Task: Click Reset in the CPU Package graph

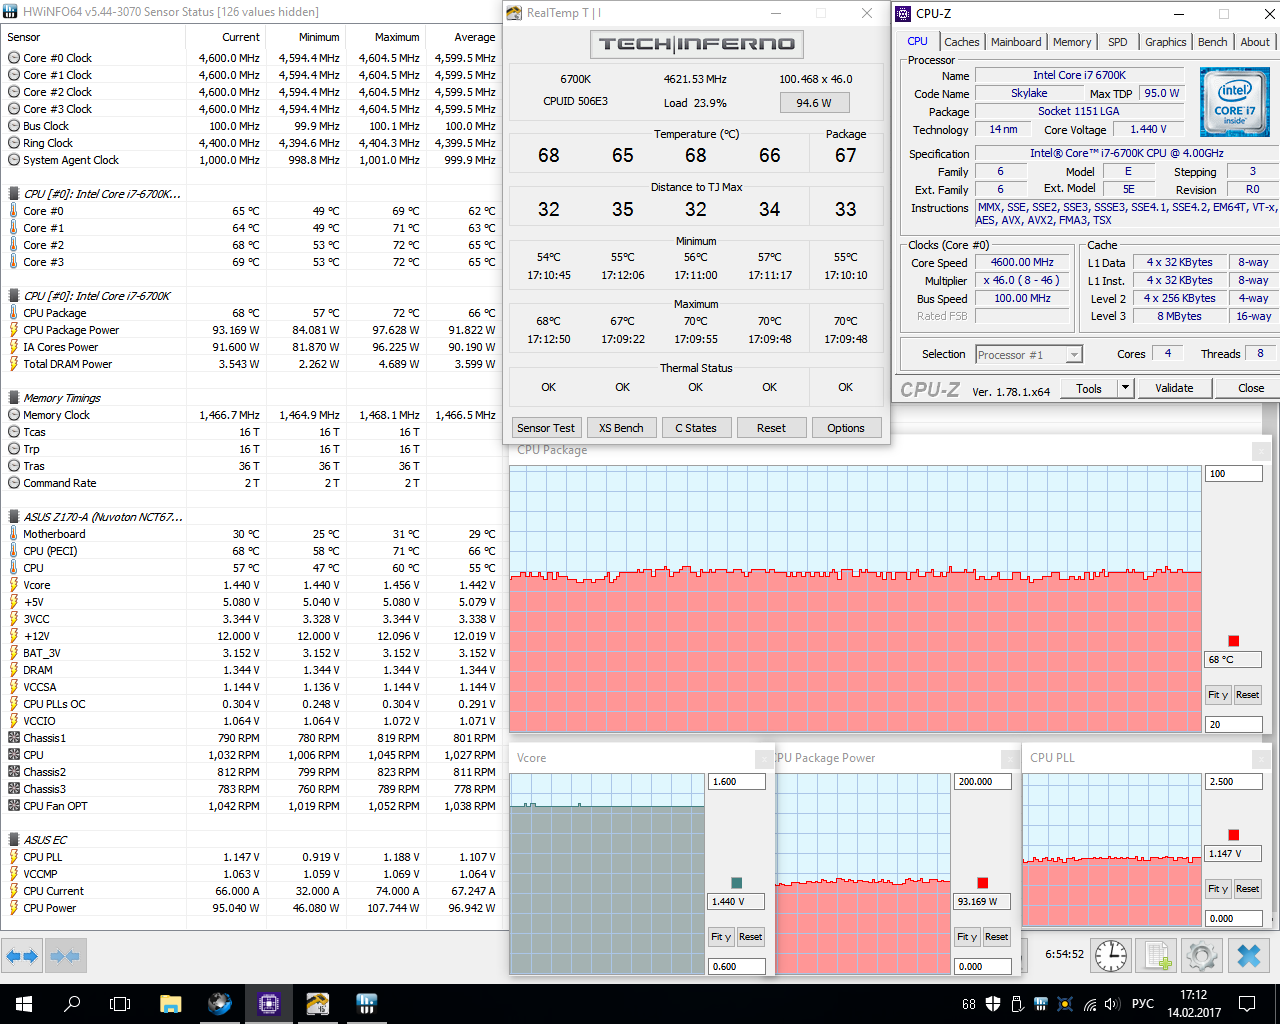Action: click(x=1248, y=695)
